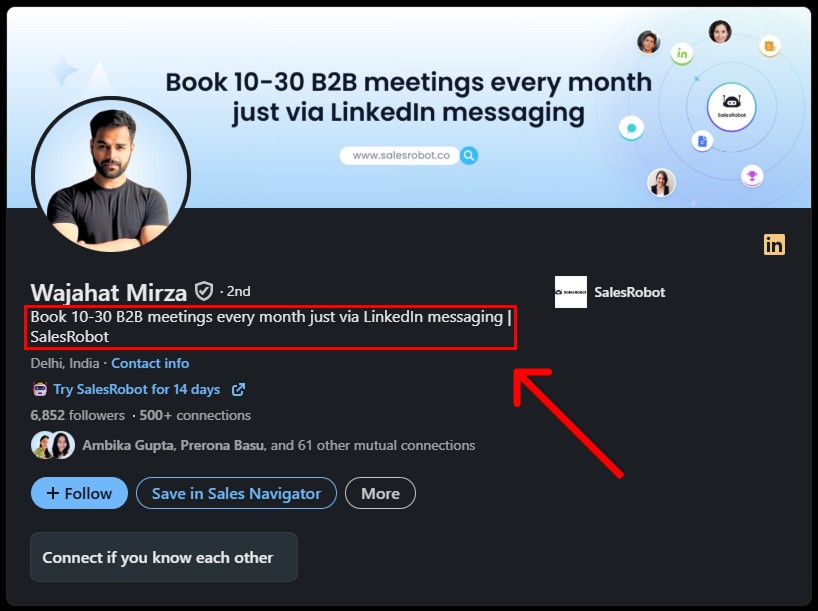Open Try SalesRobot for 14 days link
Screen dimensions: 818x611
pos(137,389)
